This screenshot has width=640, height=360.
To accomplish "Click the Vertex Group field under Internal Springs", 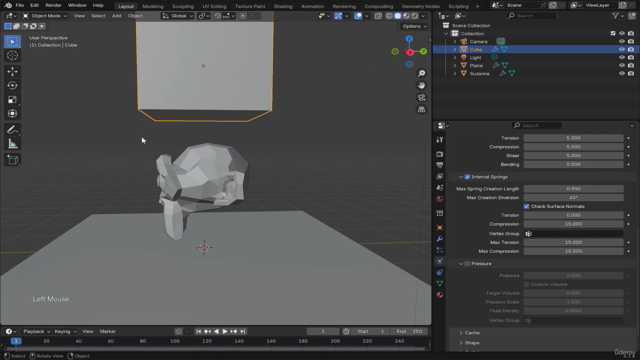I will 573,234.
